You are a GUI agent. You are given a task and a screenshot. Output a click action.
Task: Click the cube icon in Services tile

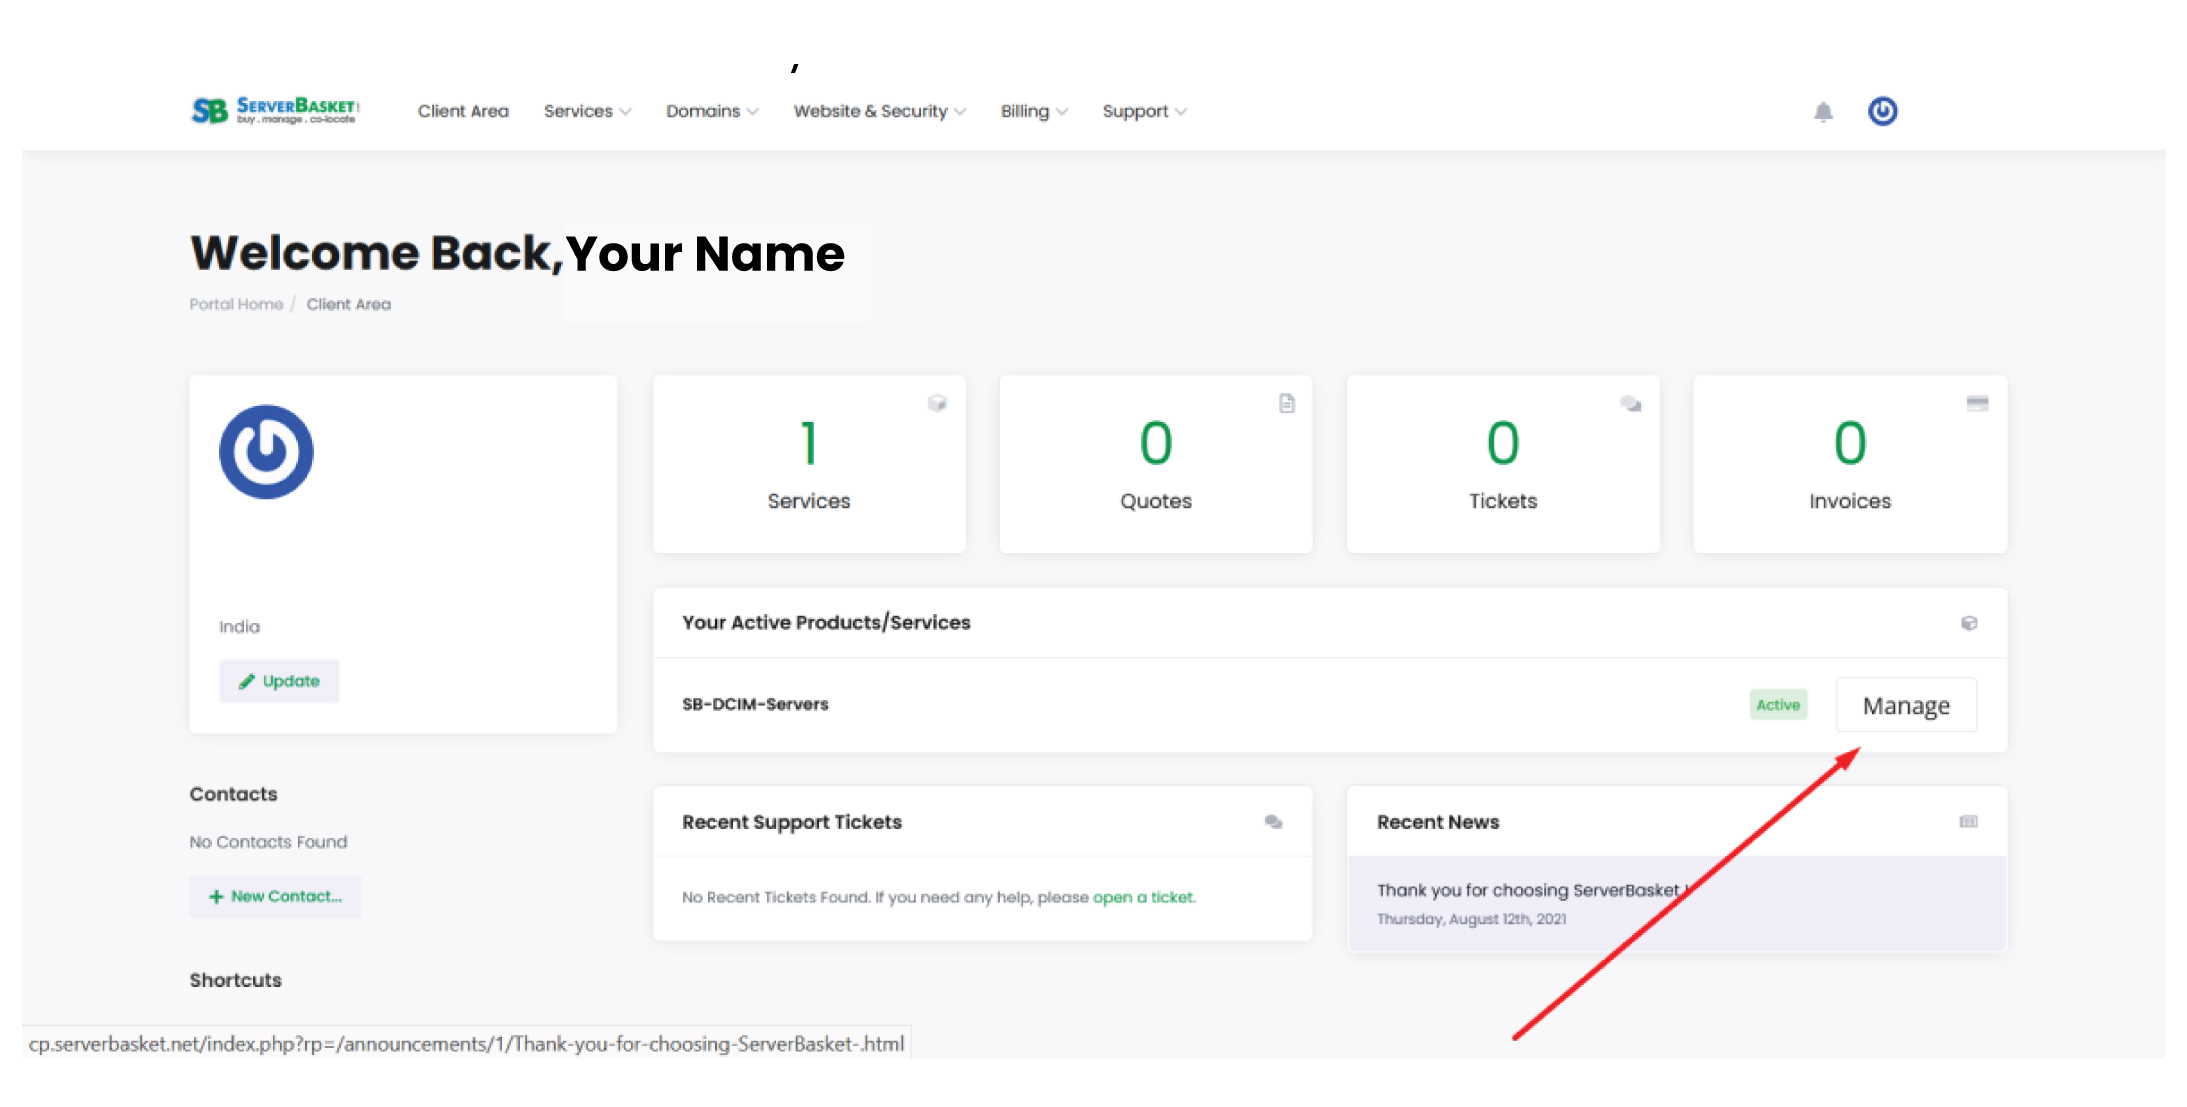click(937, 403)
